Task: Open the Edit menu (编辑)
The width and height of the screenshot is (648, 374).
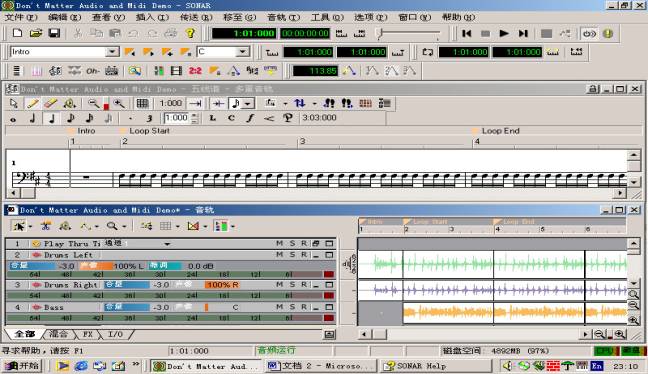Action: 64,17
